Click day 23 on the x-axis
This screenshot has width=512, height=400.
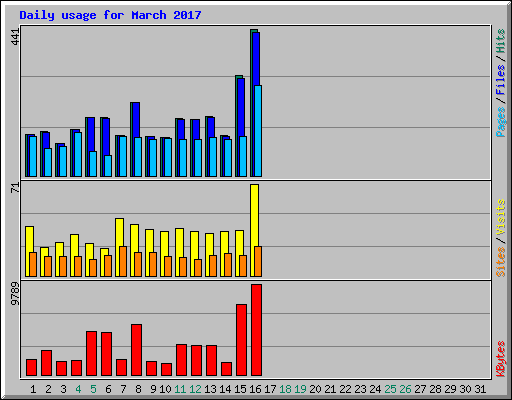pos(360,389)
